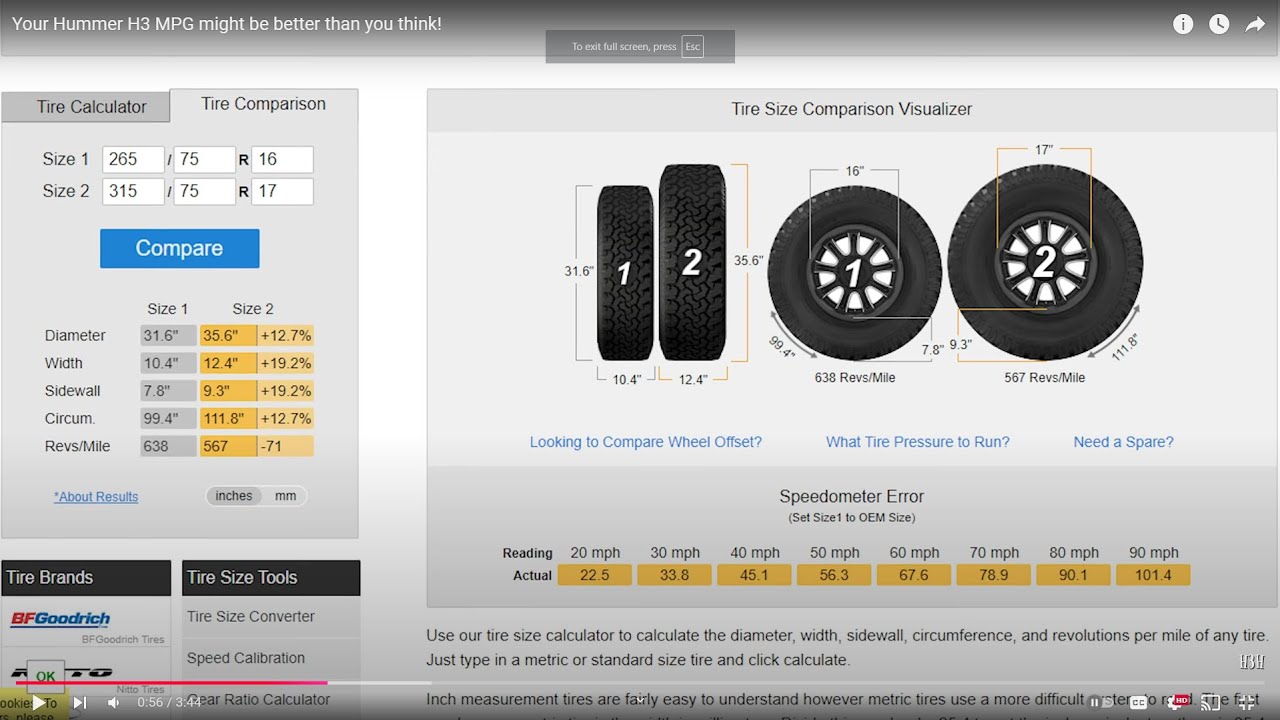This screenshot has height=720, width=1280.
Task: Click Tire Size Comparison Visualizer heading
Action: [852, 109]
